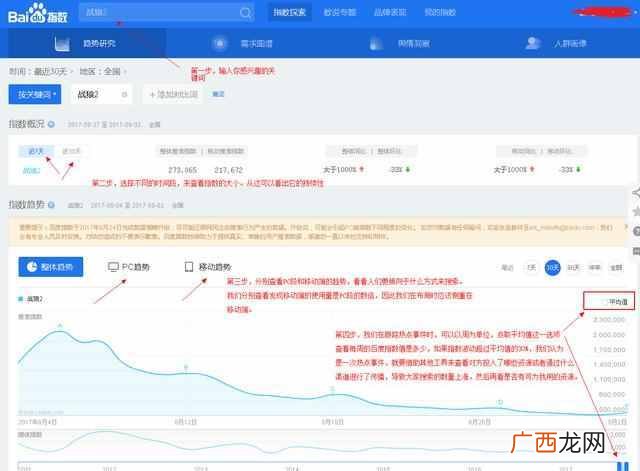Click the 趋势研究 chart icon
This screenshot has width=640, height=471.
point(62,44)
